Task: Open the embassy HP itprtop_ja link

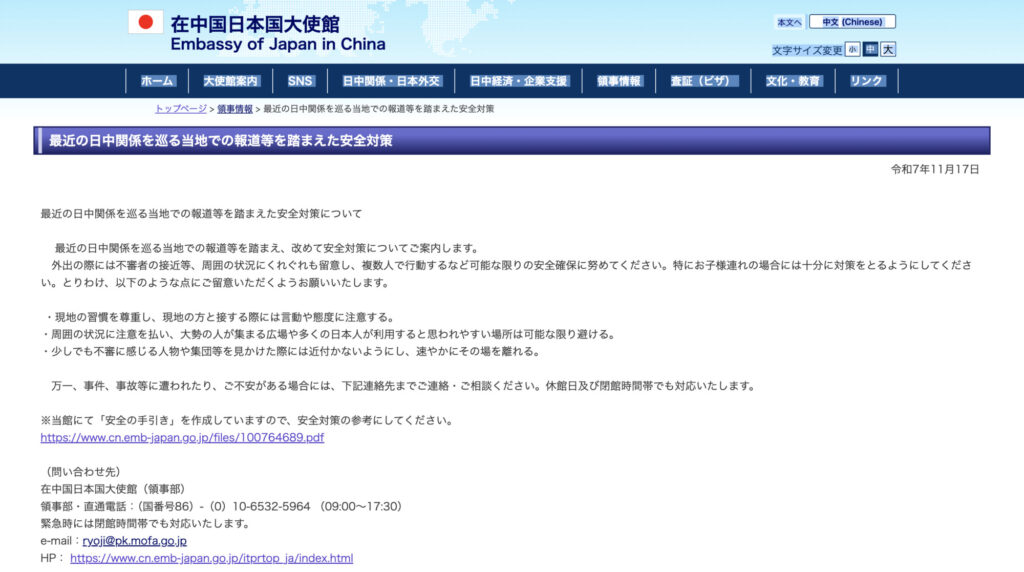Action: click(211, 558)
